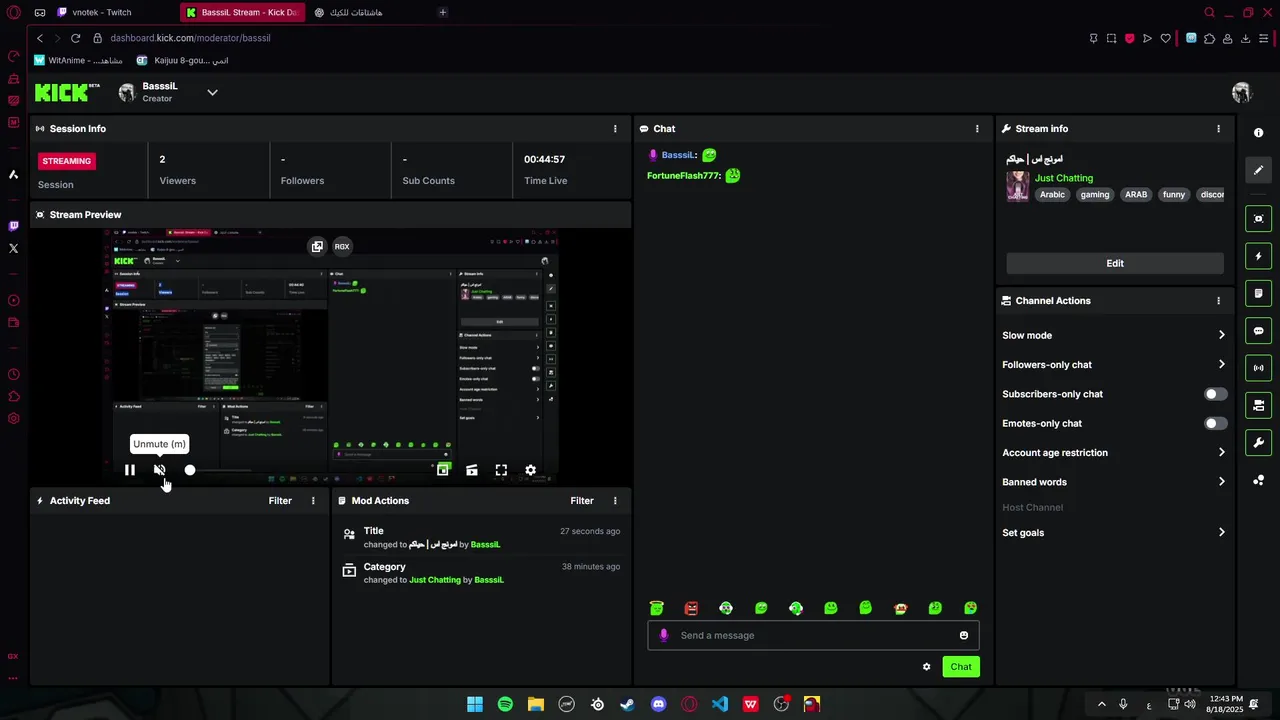Screen dimensions: 1280x720
Task: Click the pencil edit icon in right sidebar
Action: [x=1259, y=170]
